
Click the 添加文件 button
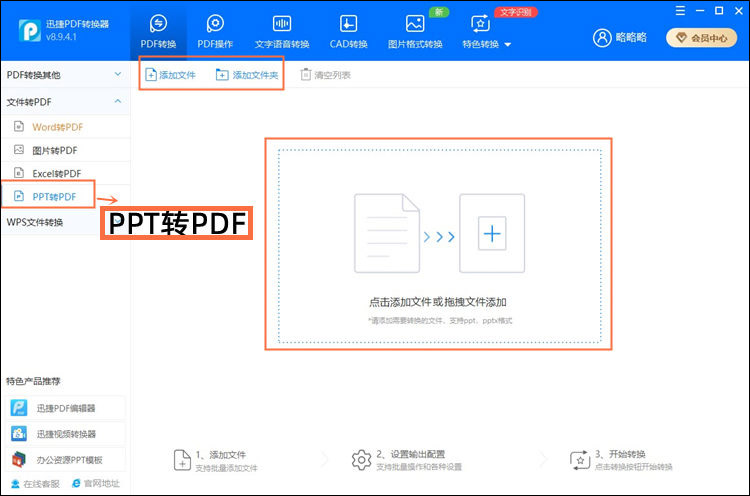click(x=170, y=75)
